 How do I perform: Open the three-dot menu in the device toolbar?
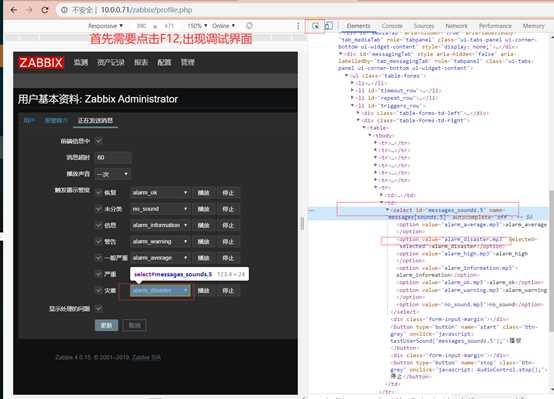coord(298,26)
